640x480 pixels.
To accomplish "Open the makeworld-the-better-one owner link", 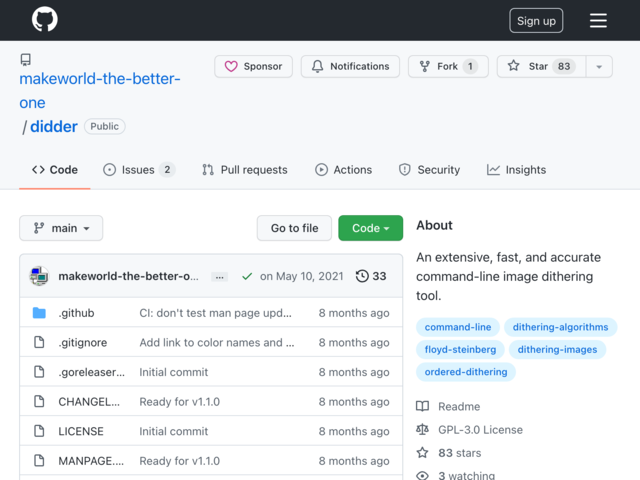I will pos(100,91).
